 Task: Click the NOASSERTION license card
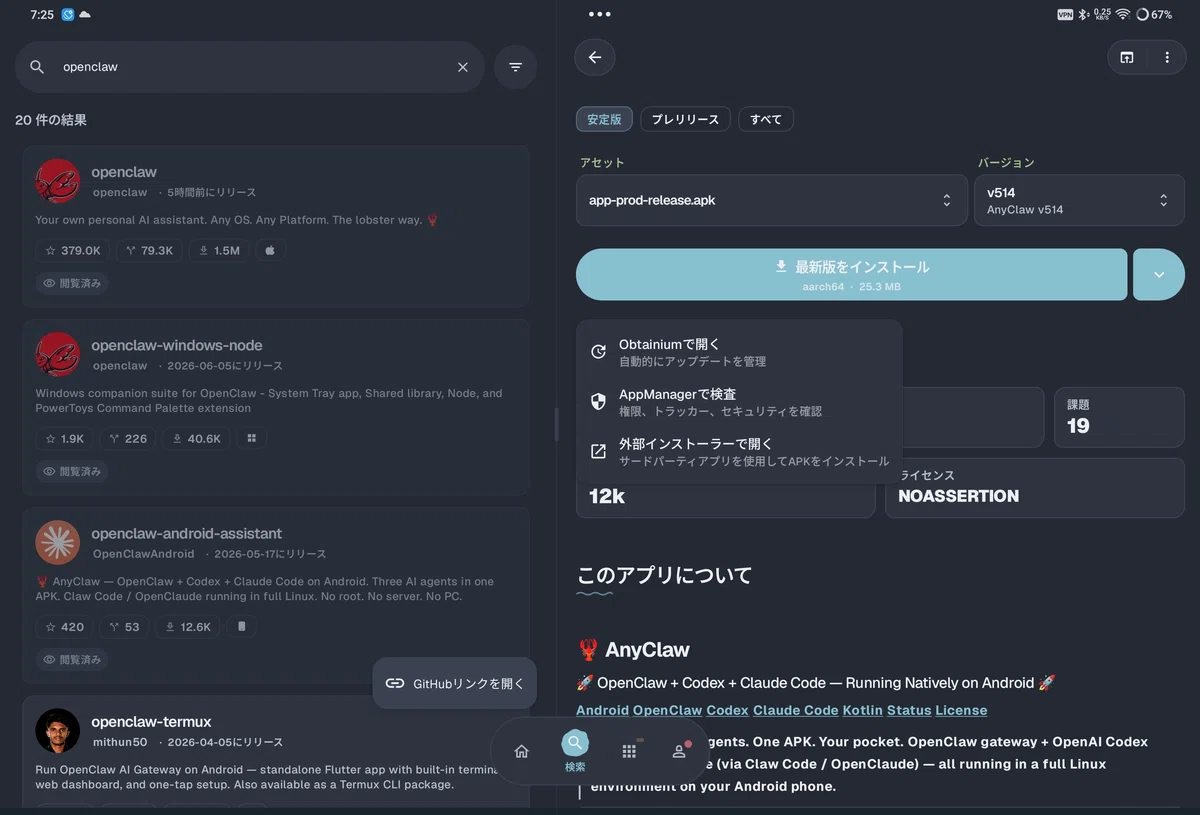coord(1035,488)
